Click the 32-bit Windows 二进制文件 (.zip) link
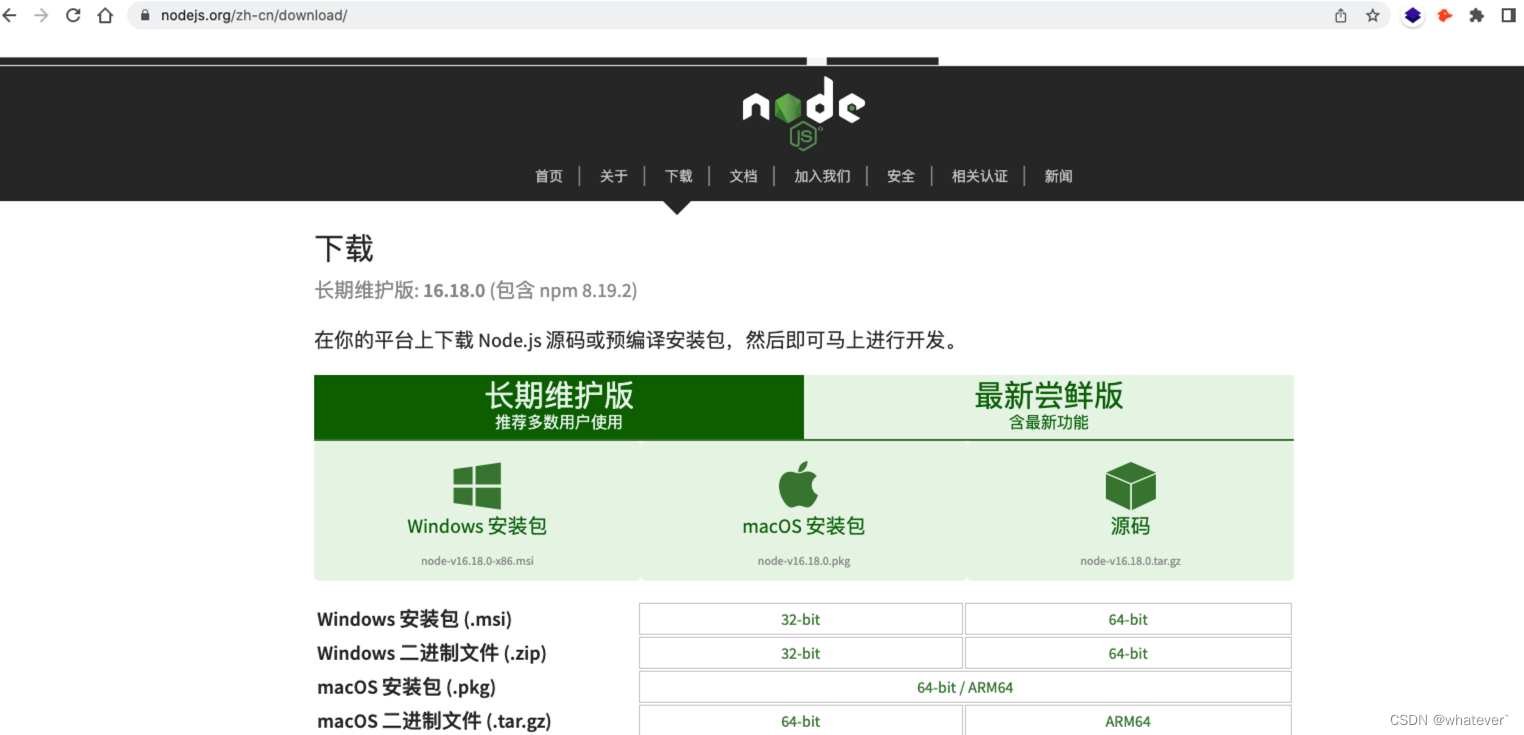 tap(800, 652)
